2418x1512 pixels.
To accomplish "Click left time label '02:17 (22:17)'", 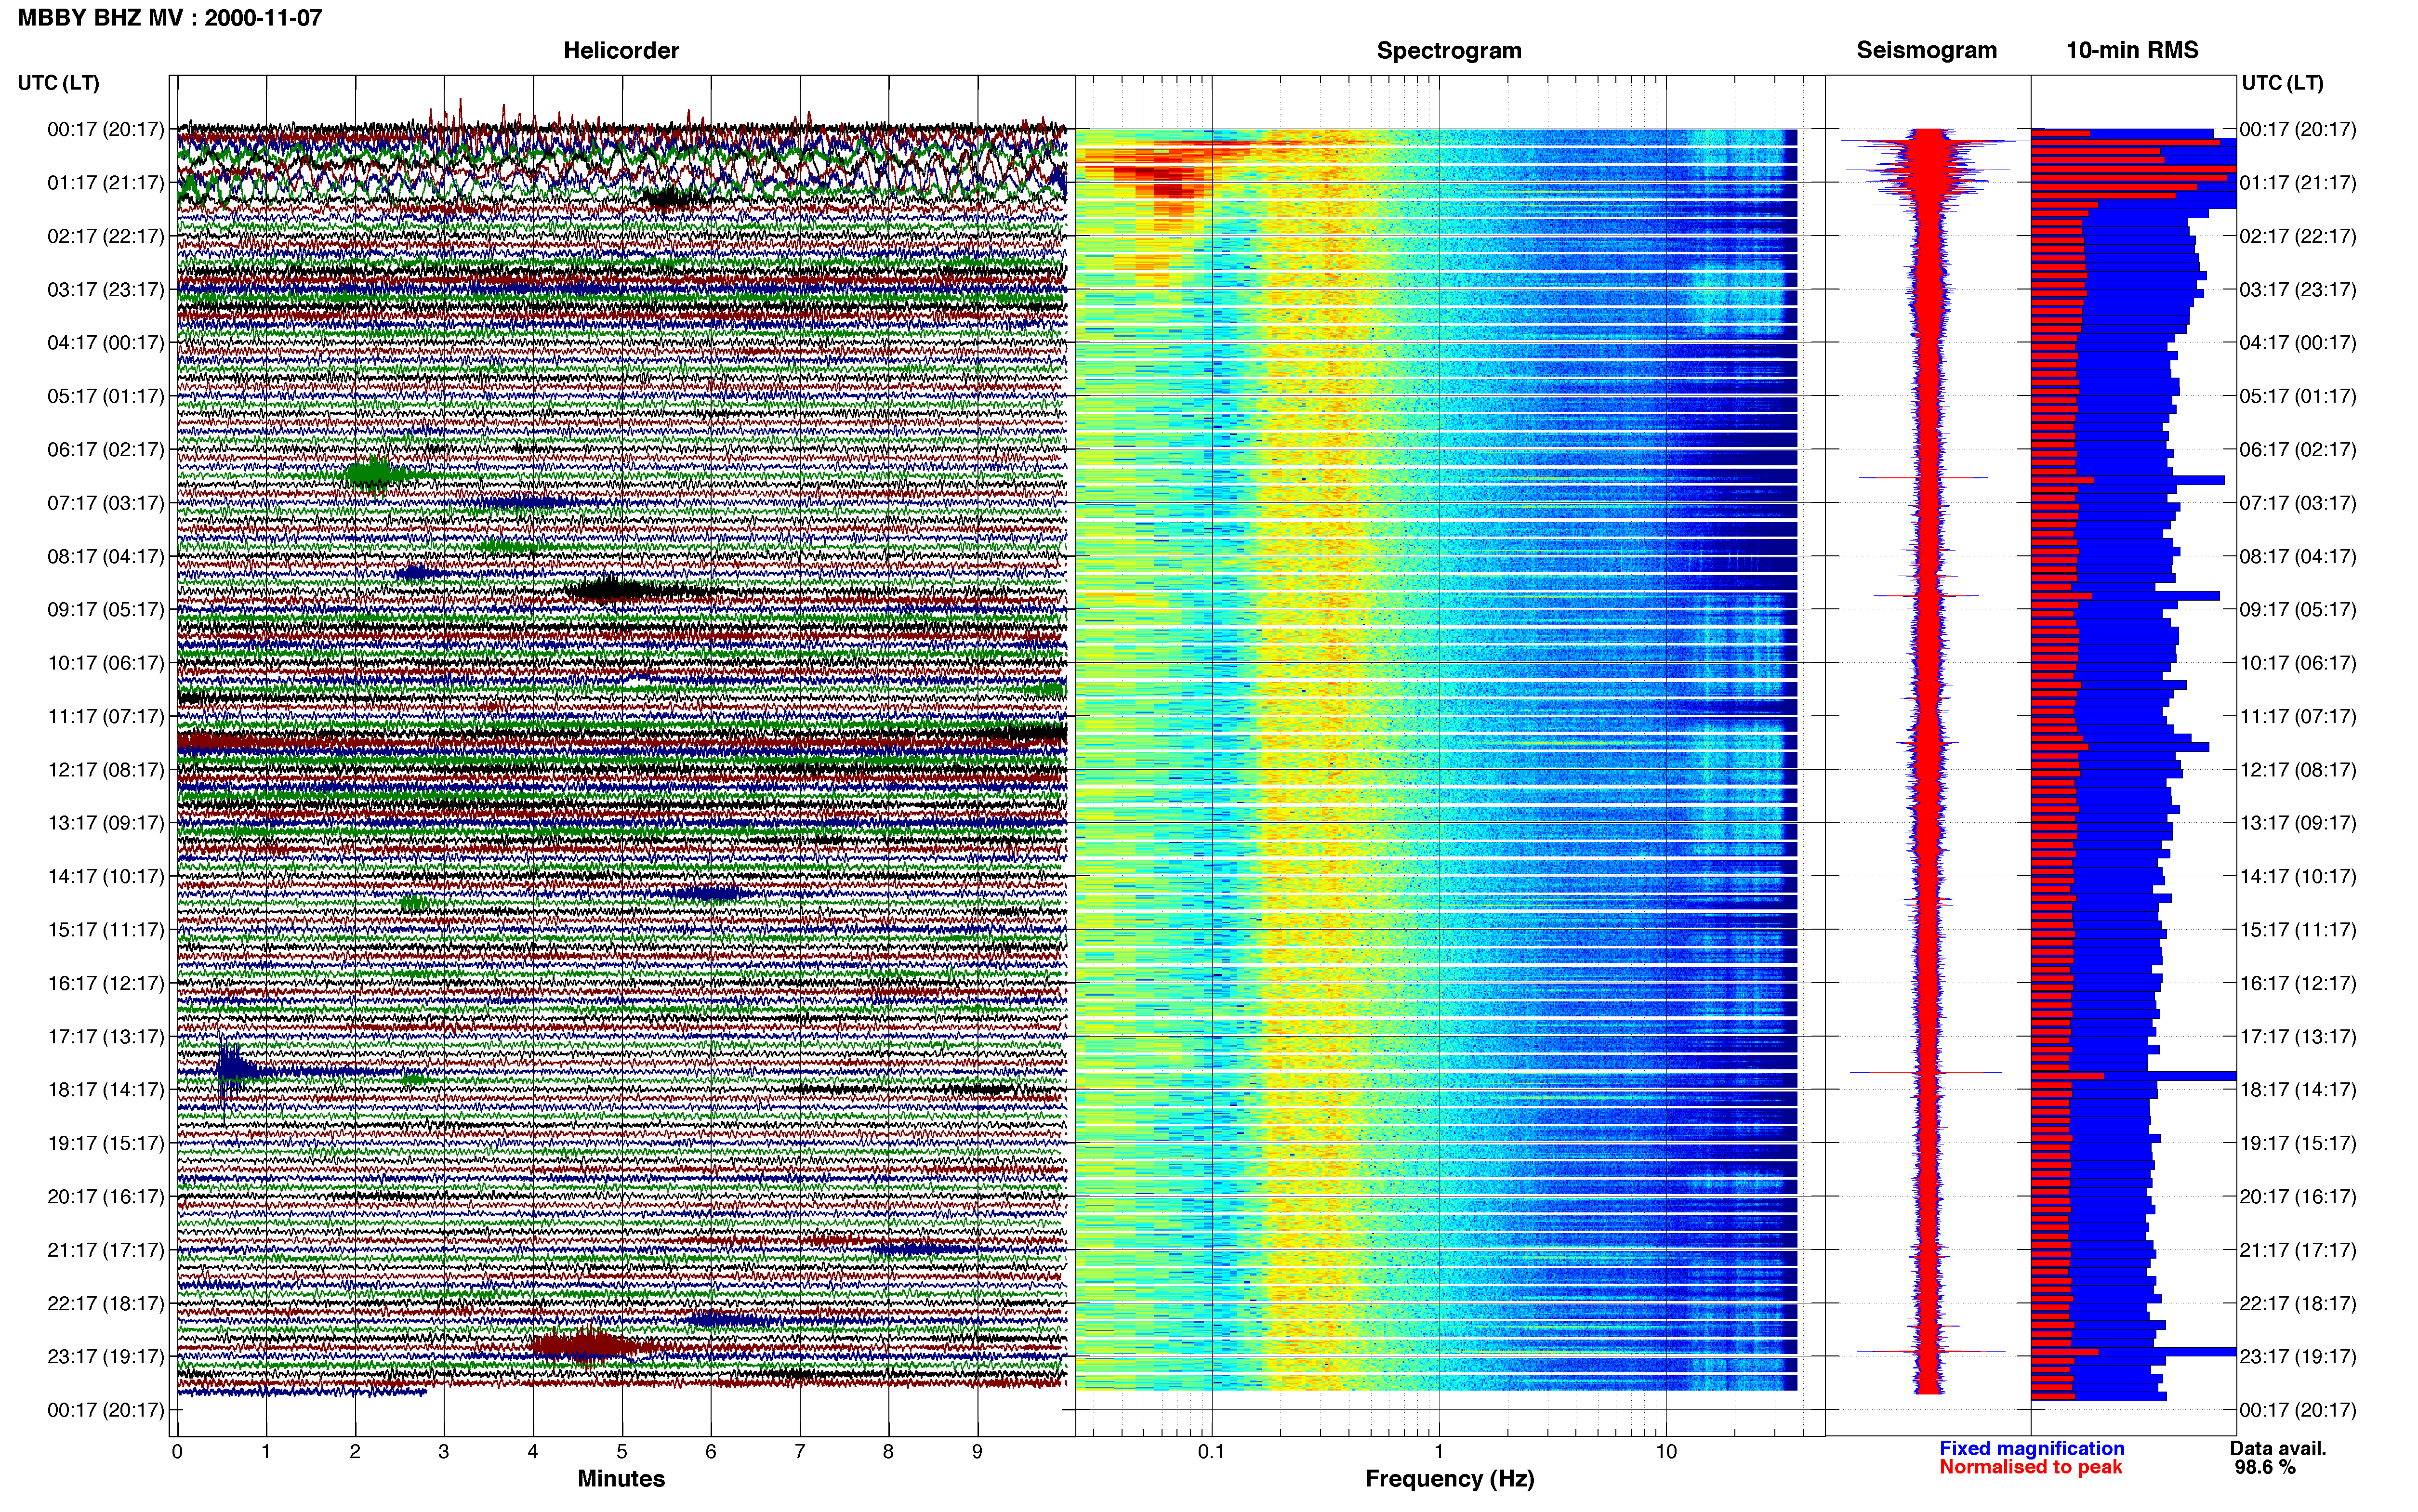I will click(x=105, y=236).
